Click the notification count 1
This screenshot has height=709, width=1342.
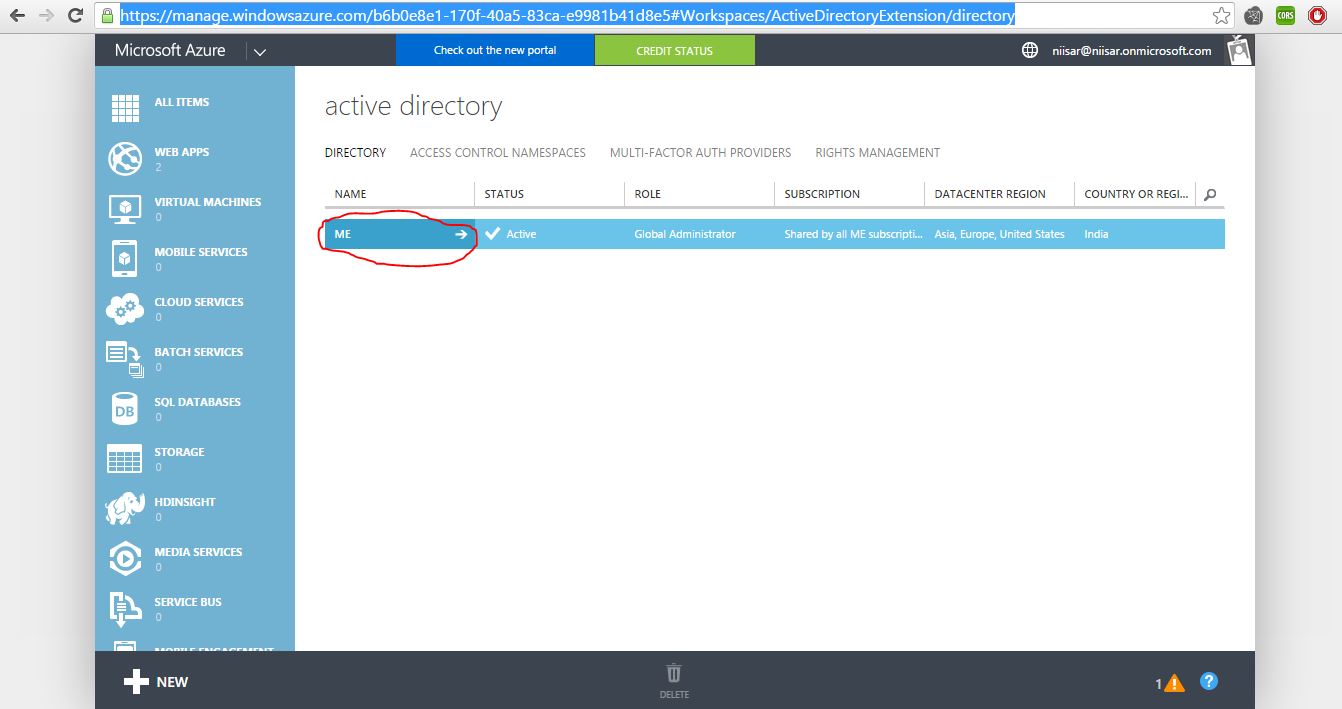(x=1159, y=684)
